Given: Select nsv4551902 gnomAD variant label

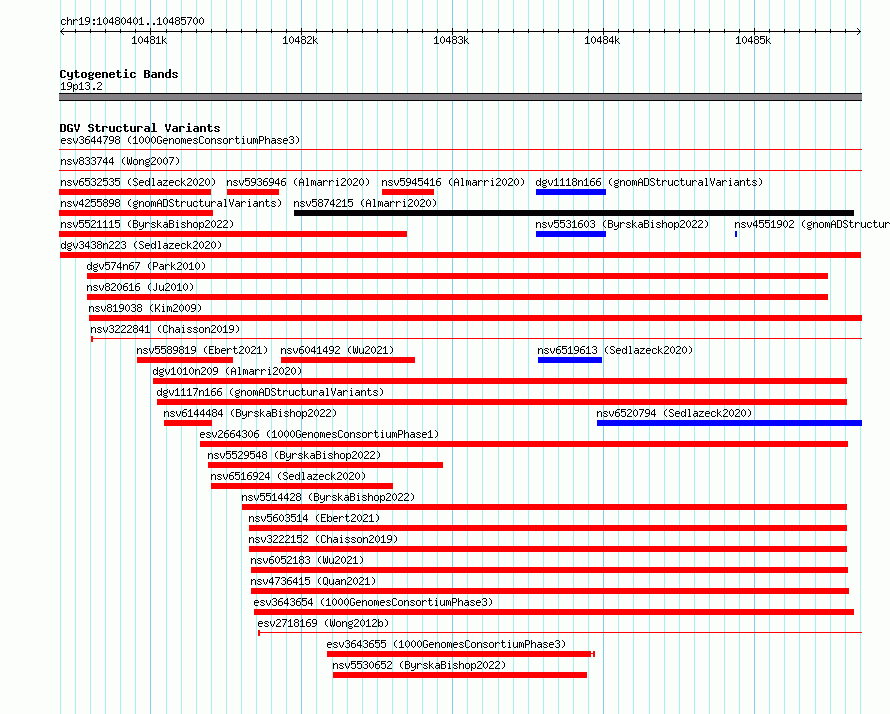Looking at the screenshot, I should [x=812, y=224].
